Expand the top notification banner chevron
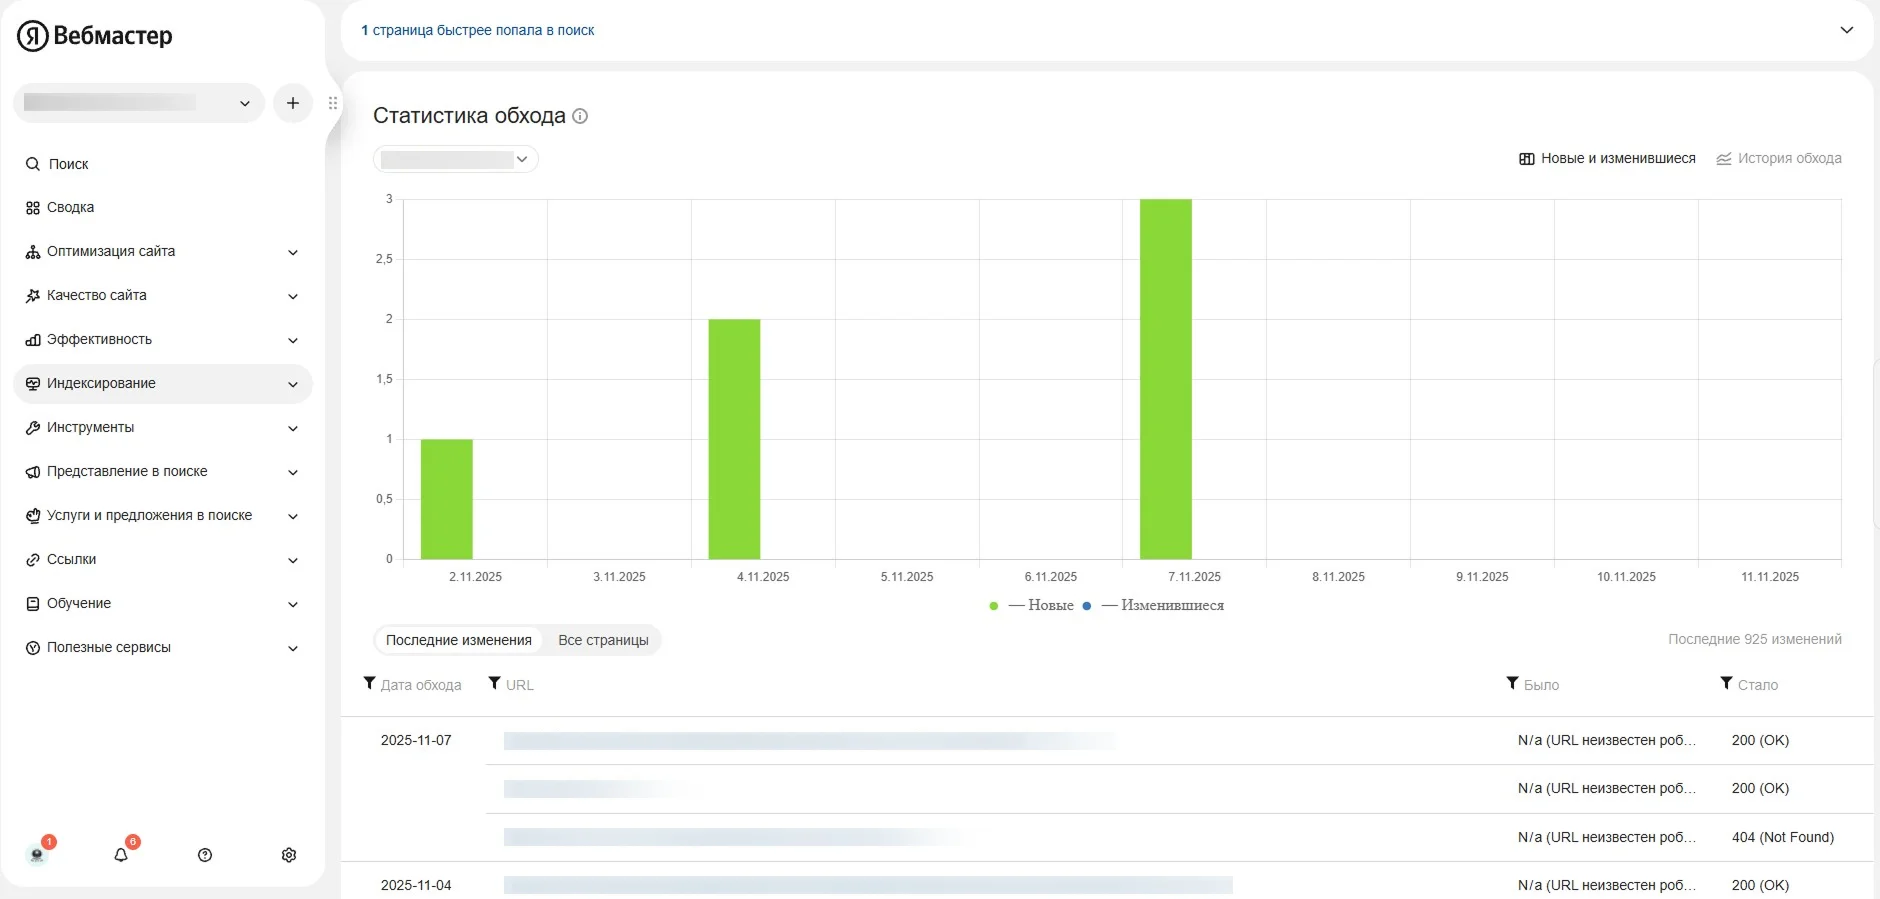Screen dimensions: 1880x899 pos(1846,30)
